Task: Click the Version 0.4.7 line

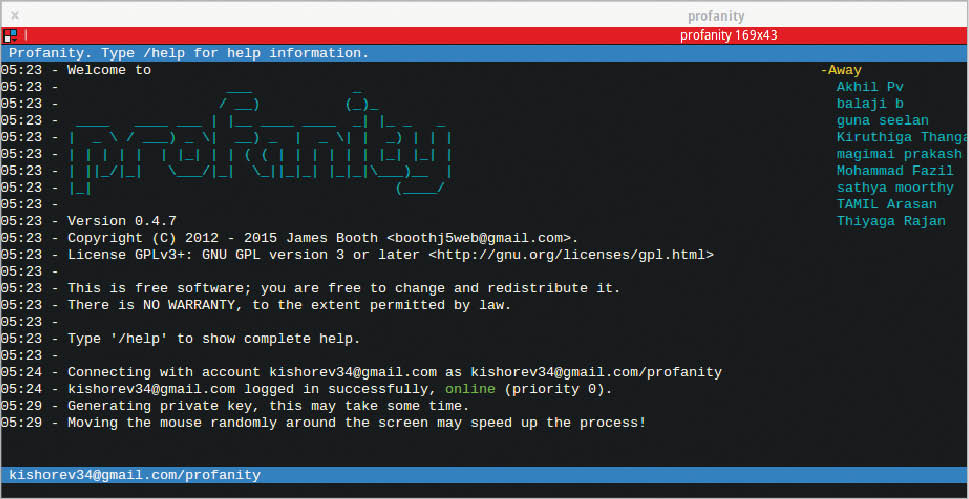Action: click(x=122, y=221)
